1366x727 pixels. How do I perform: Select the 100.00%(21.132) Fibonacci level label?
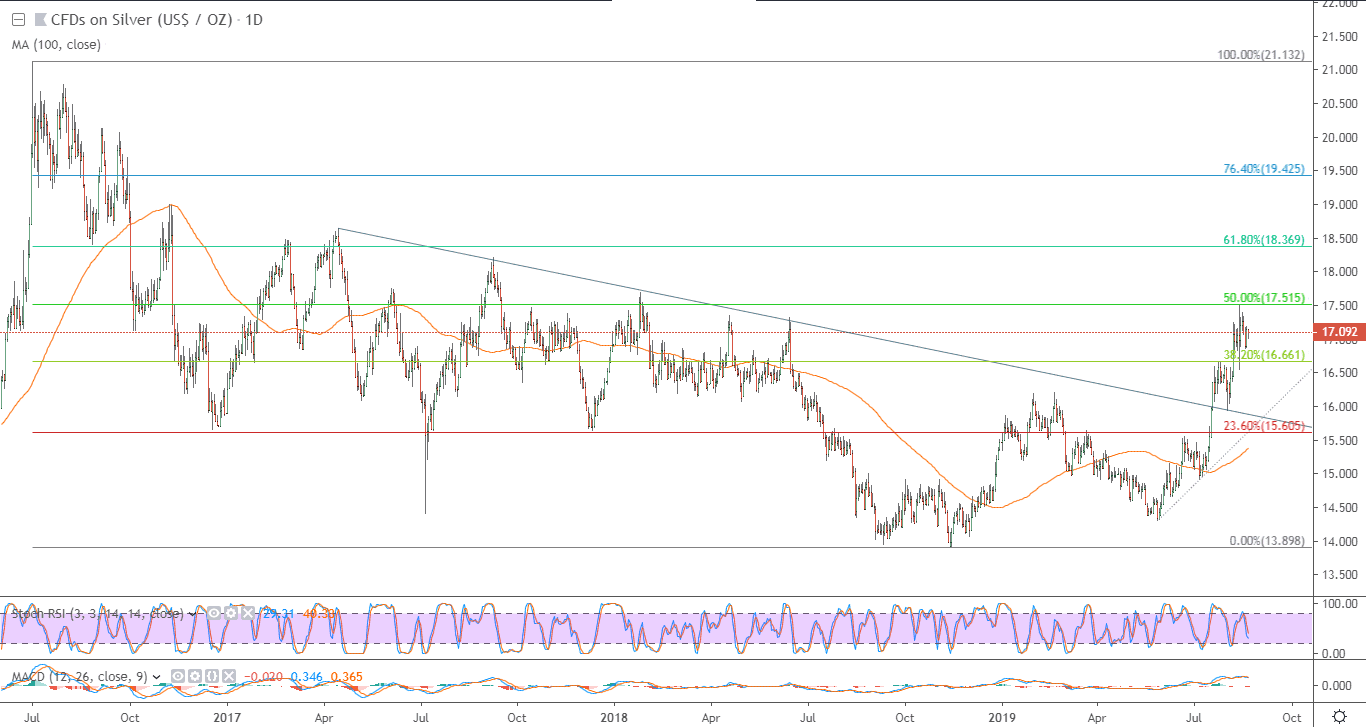coord(1261,55)
